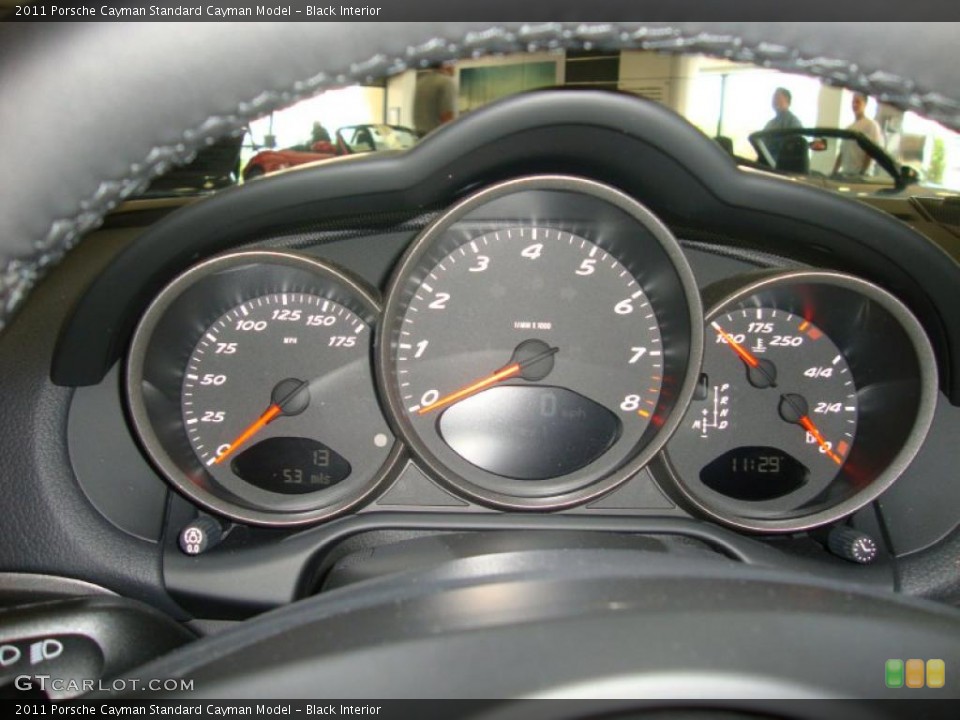The image size is (960, 720).
Task: Click the "4/4" full fuel mark
Action: (x=818, y=372)
